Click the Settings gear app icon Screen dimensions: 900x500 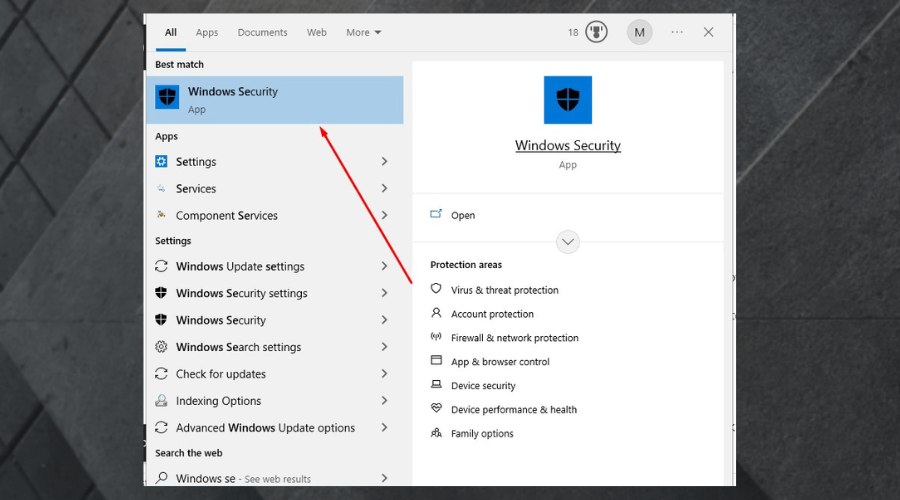tap(161, 161)
